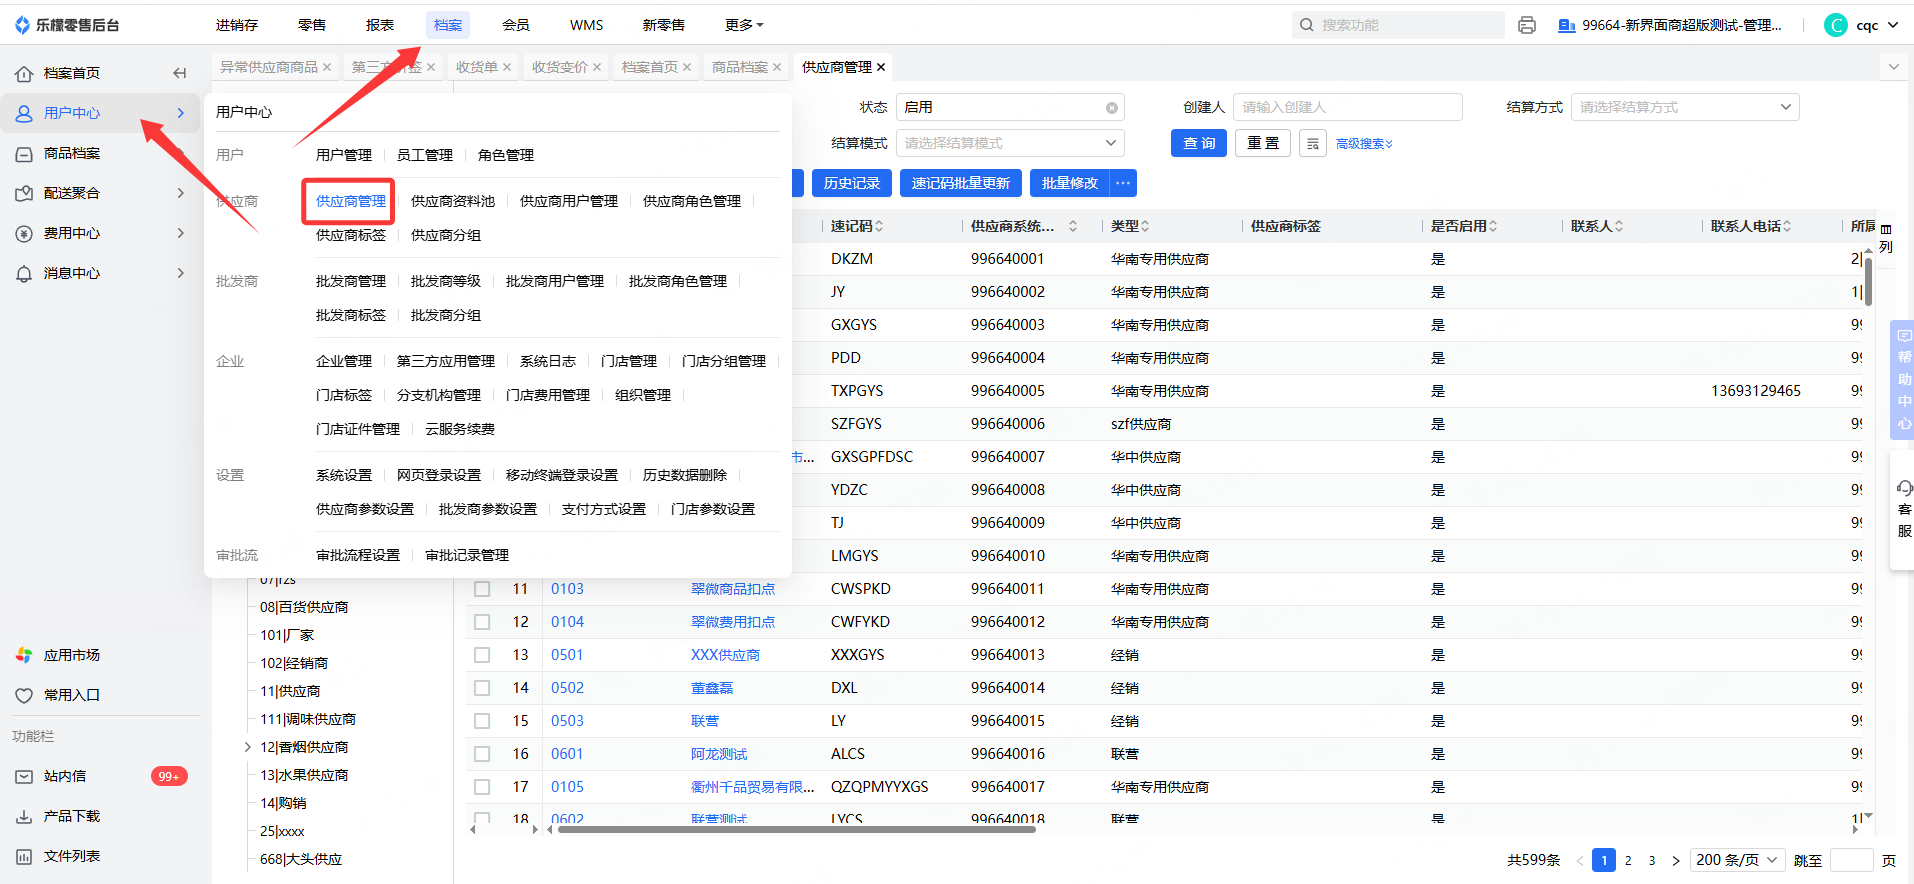Click the column filter icon beside 重置

[x=1312, y=143]
